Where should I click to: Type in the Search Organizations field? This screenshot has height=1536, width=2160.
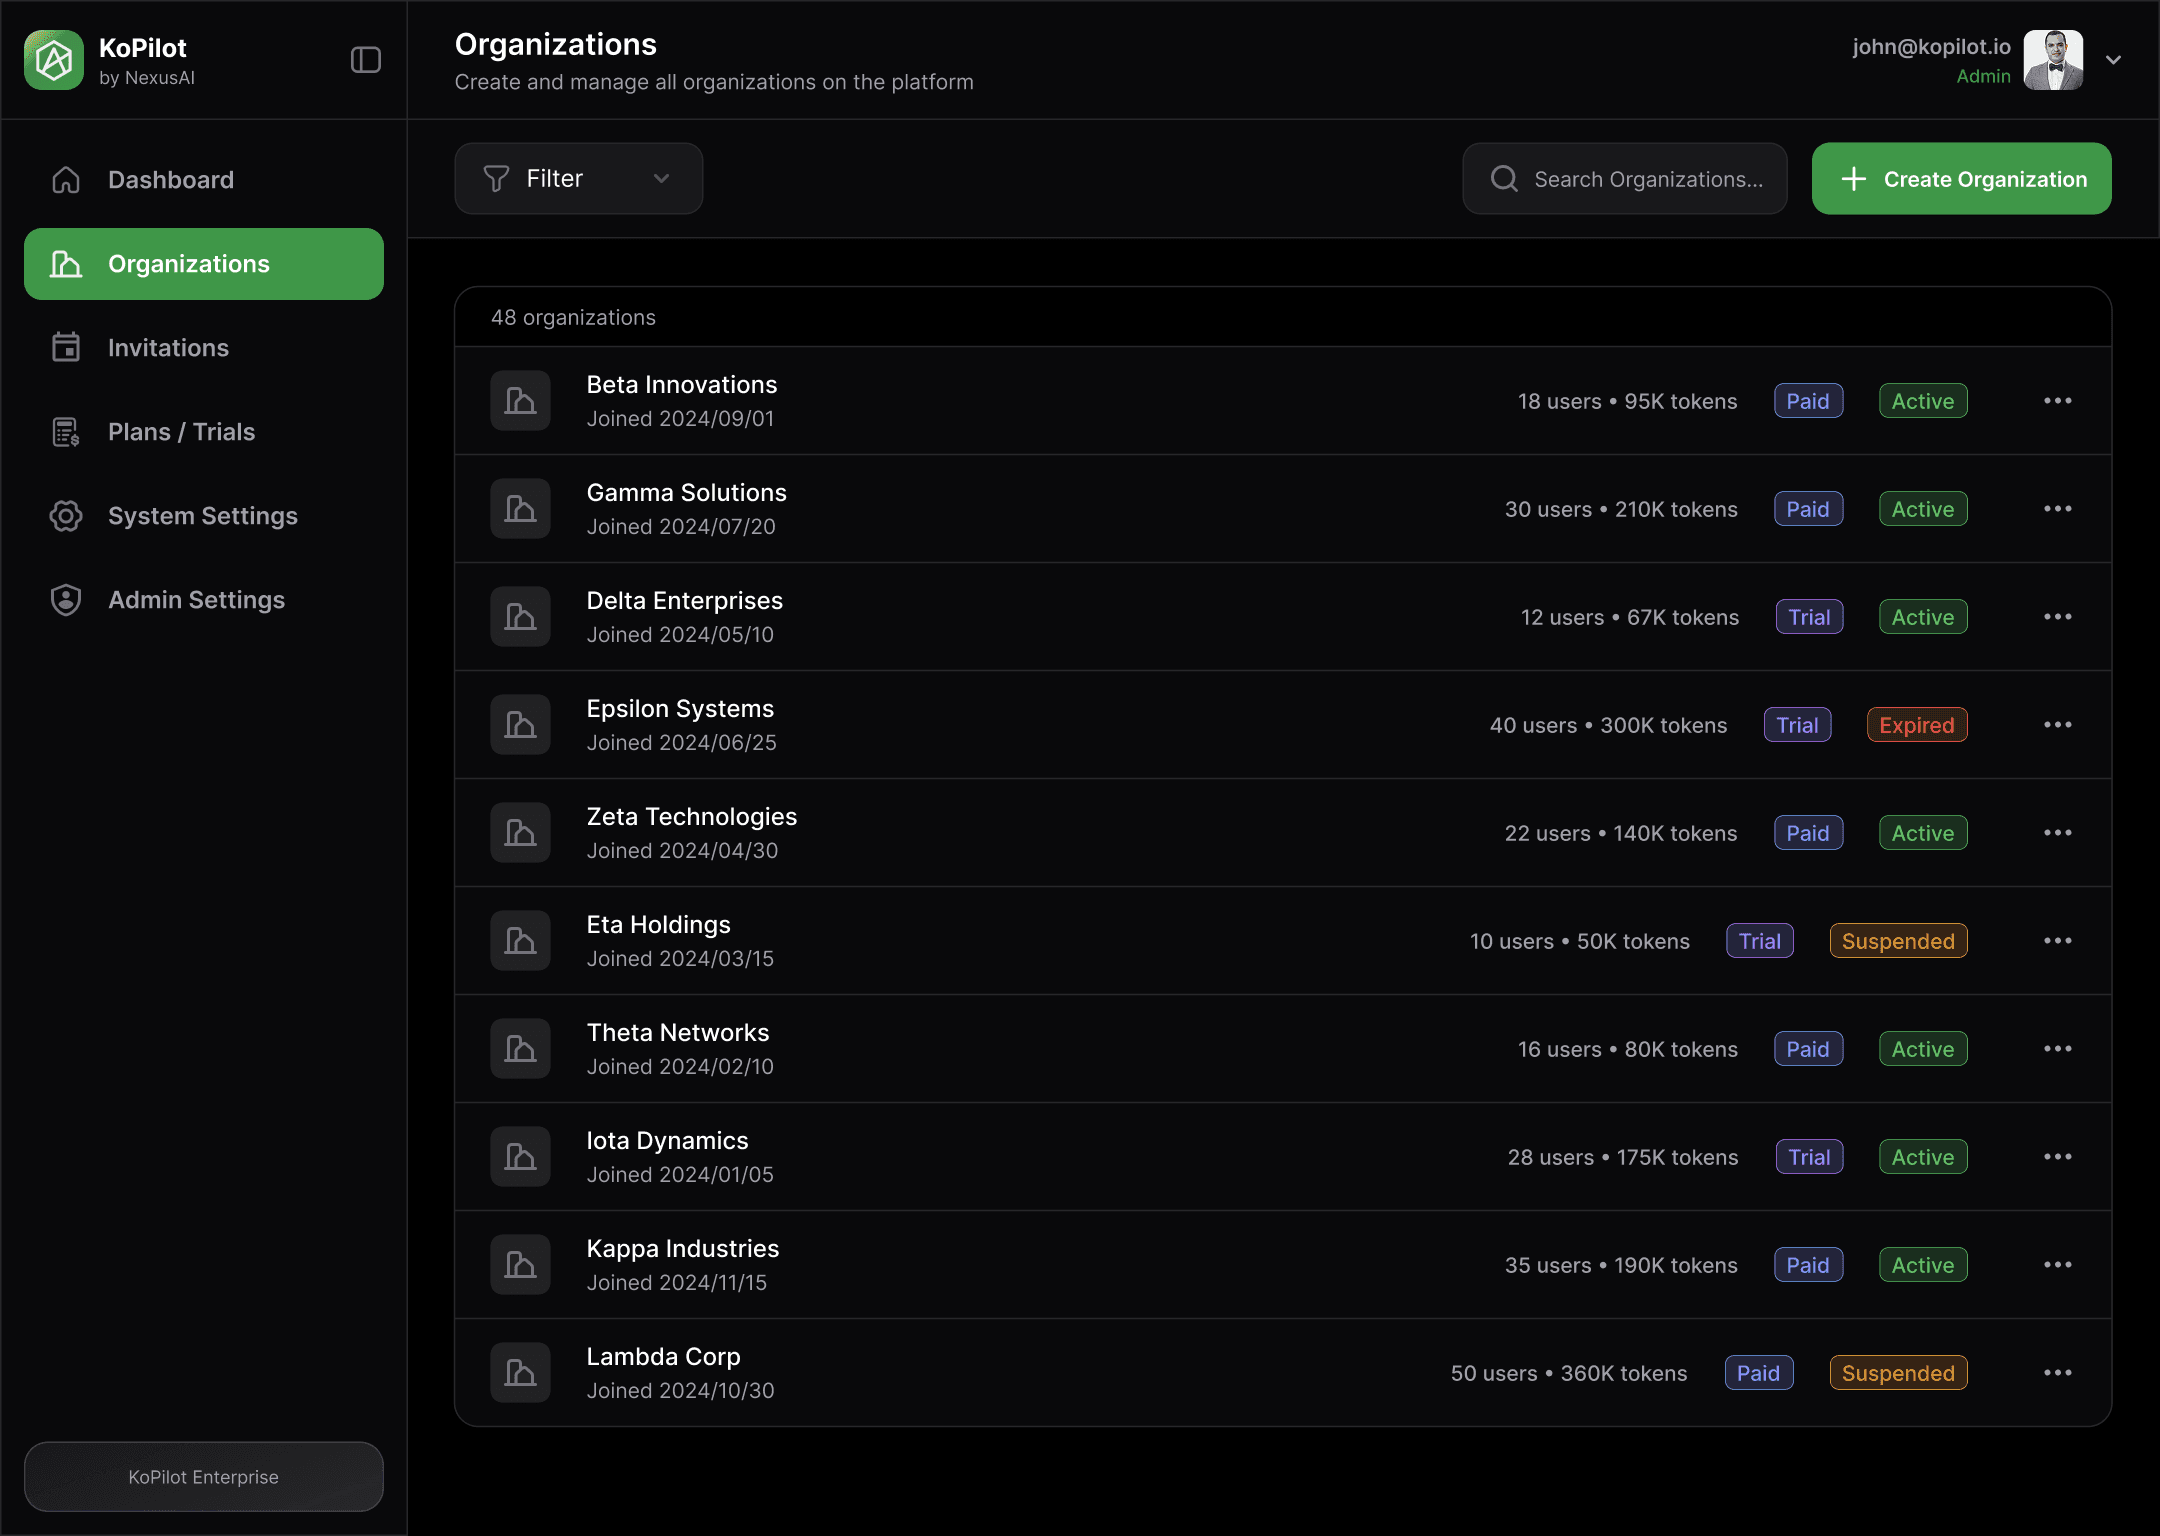(x=1648, y=179)
